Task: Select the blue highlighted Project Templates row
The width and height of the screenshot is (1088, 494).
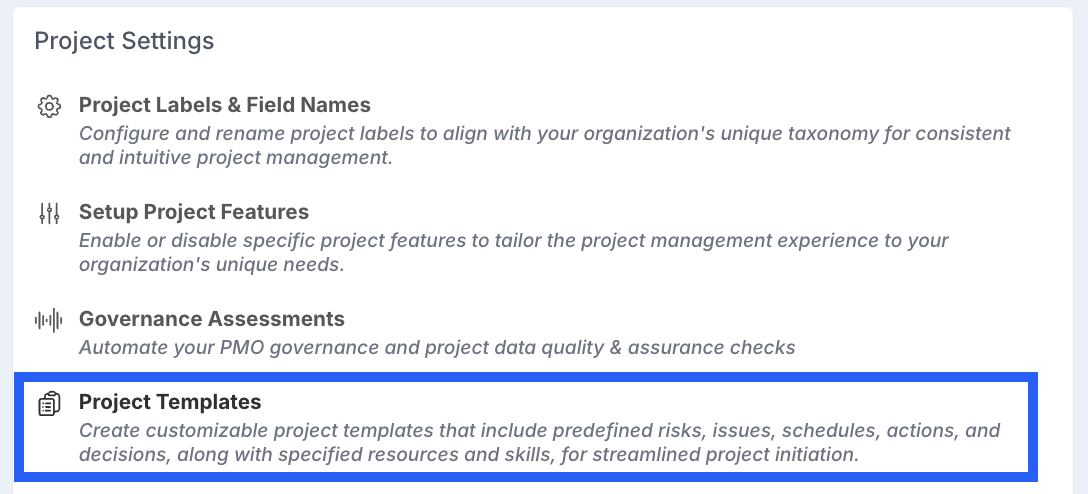Action: (527, 427)
